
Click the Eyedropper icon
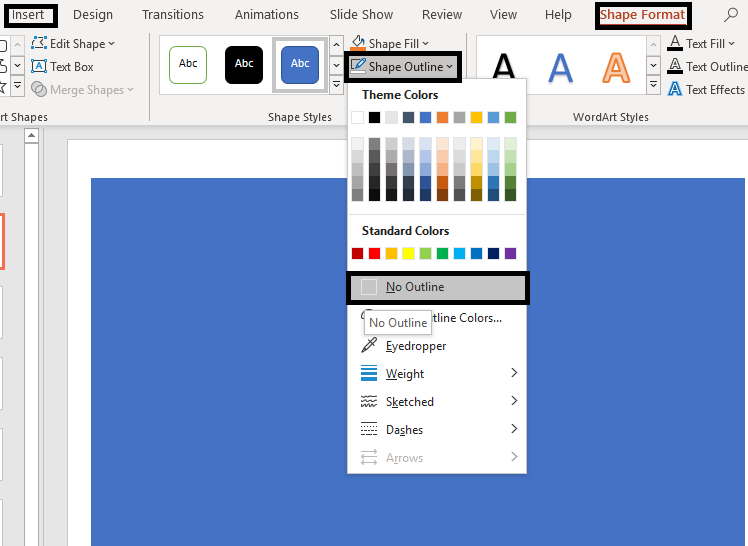click(x=369, y=345)
